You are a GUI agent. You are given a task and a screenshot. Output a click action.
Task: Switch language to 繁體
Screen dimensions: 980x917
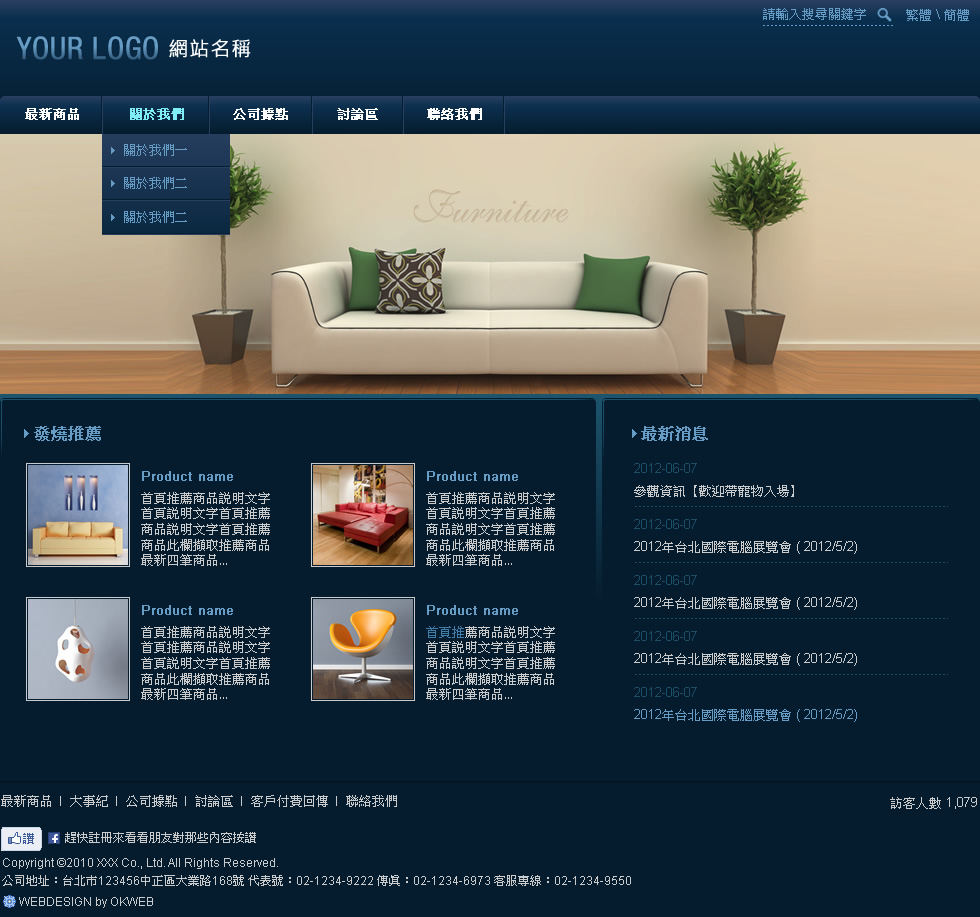click(918, 15)
